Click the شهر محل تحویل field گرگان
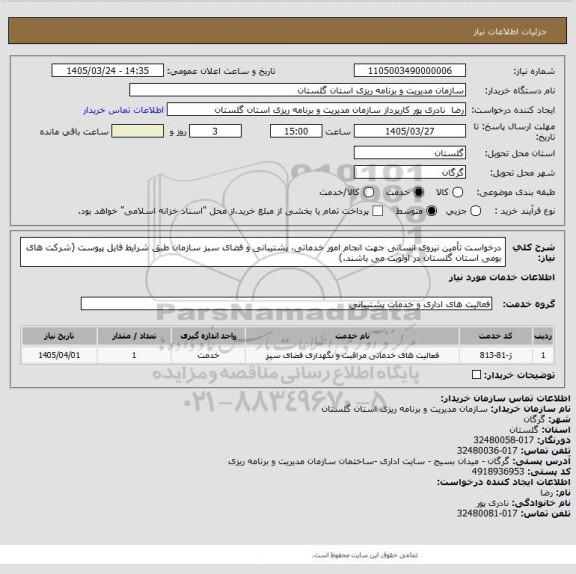This screenshot has width=576, height=574. [410, 172]
